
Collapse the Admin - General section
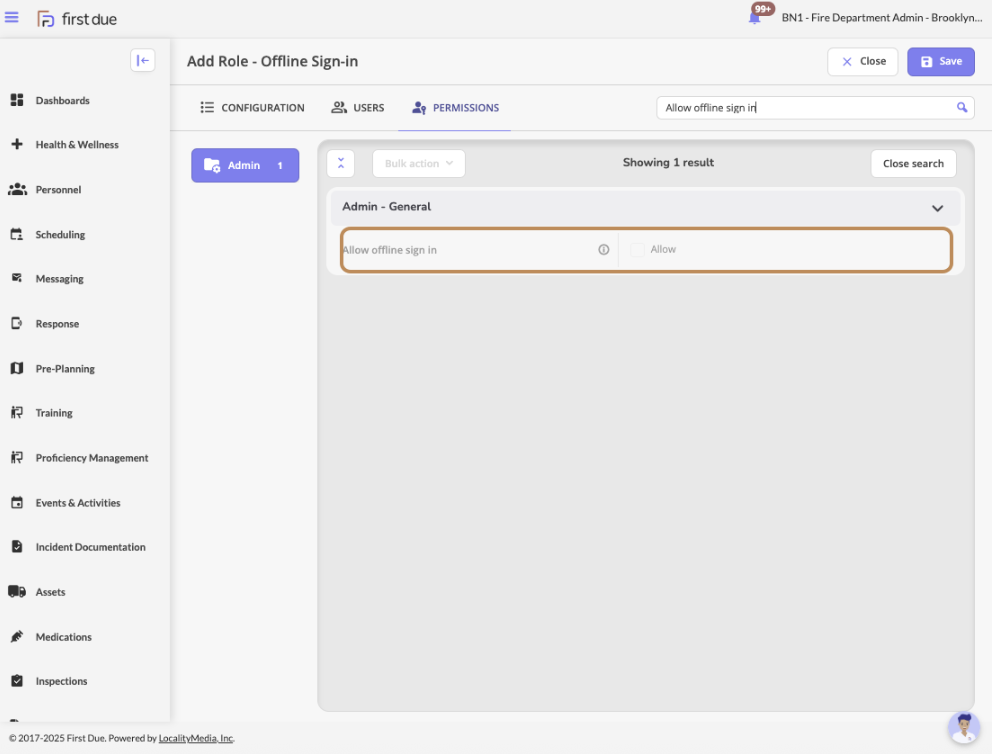coord(937,208)
